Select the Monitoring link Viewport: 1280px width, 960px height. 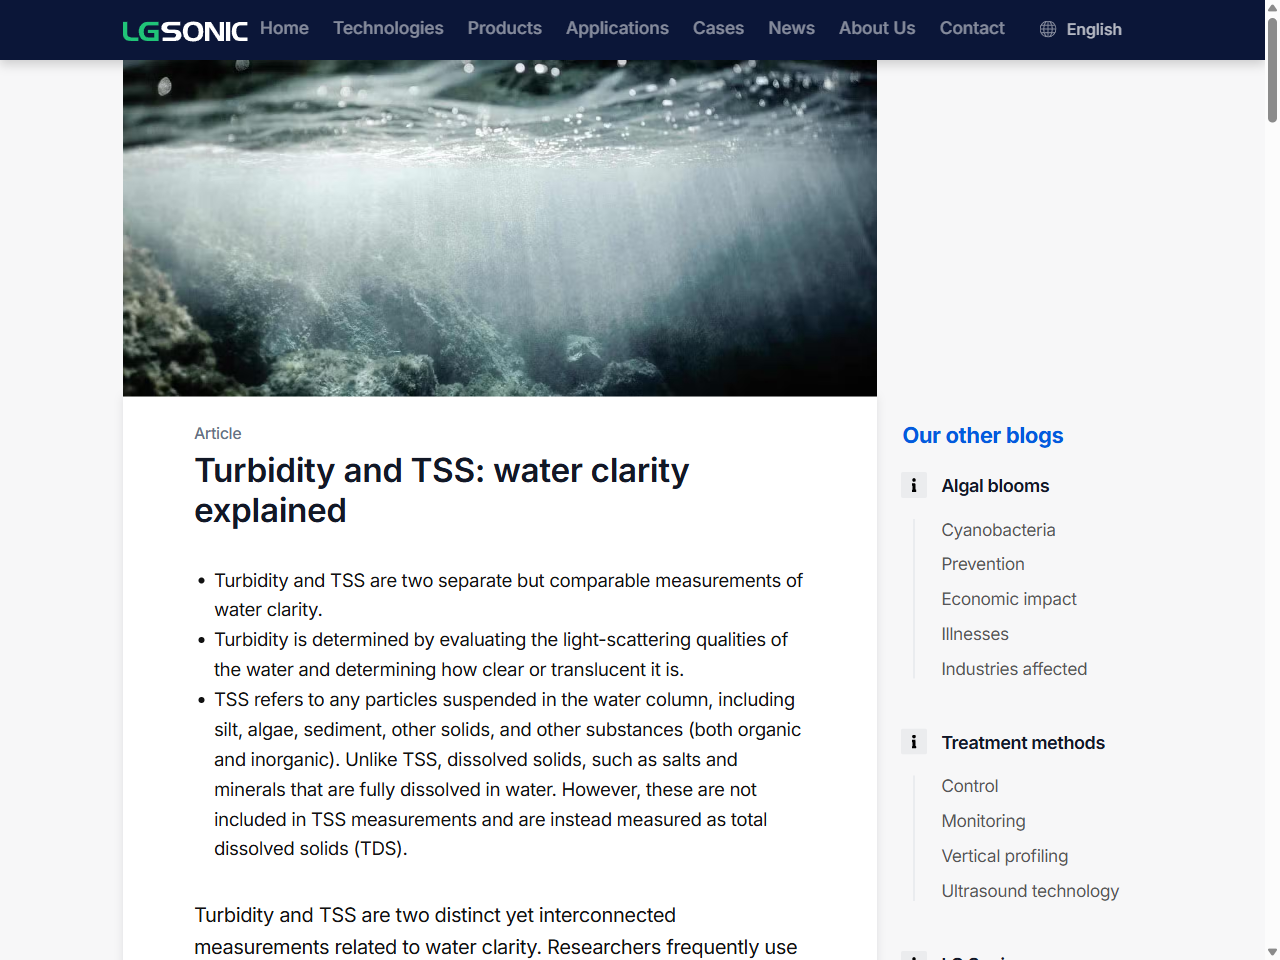click(983, 821)
